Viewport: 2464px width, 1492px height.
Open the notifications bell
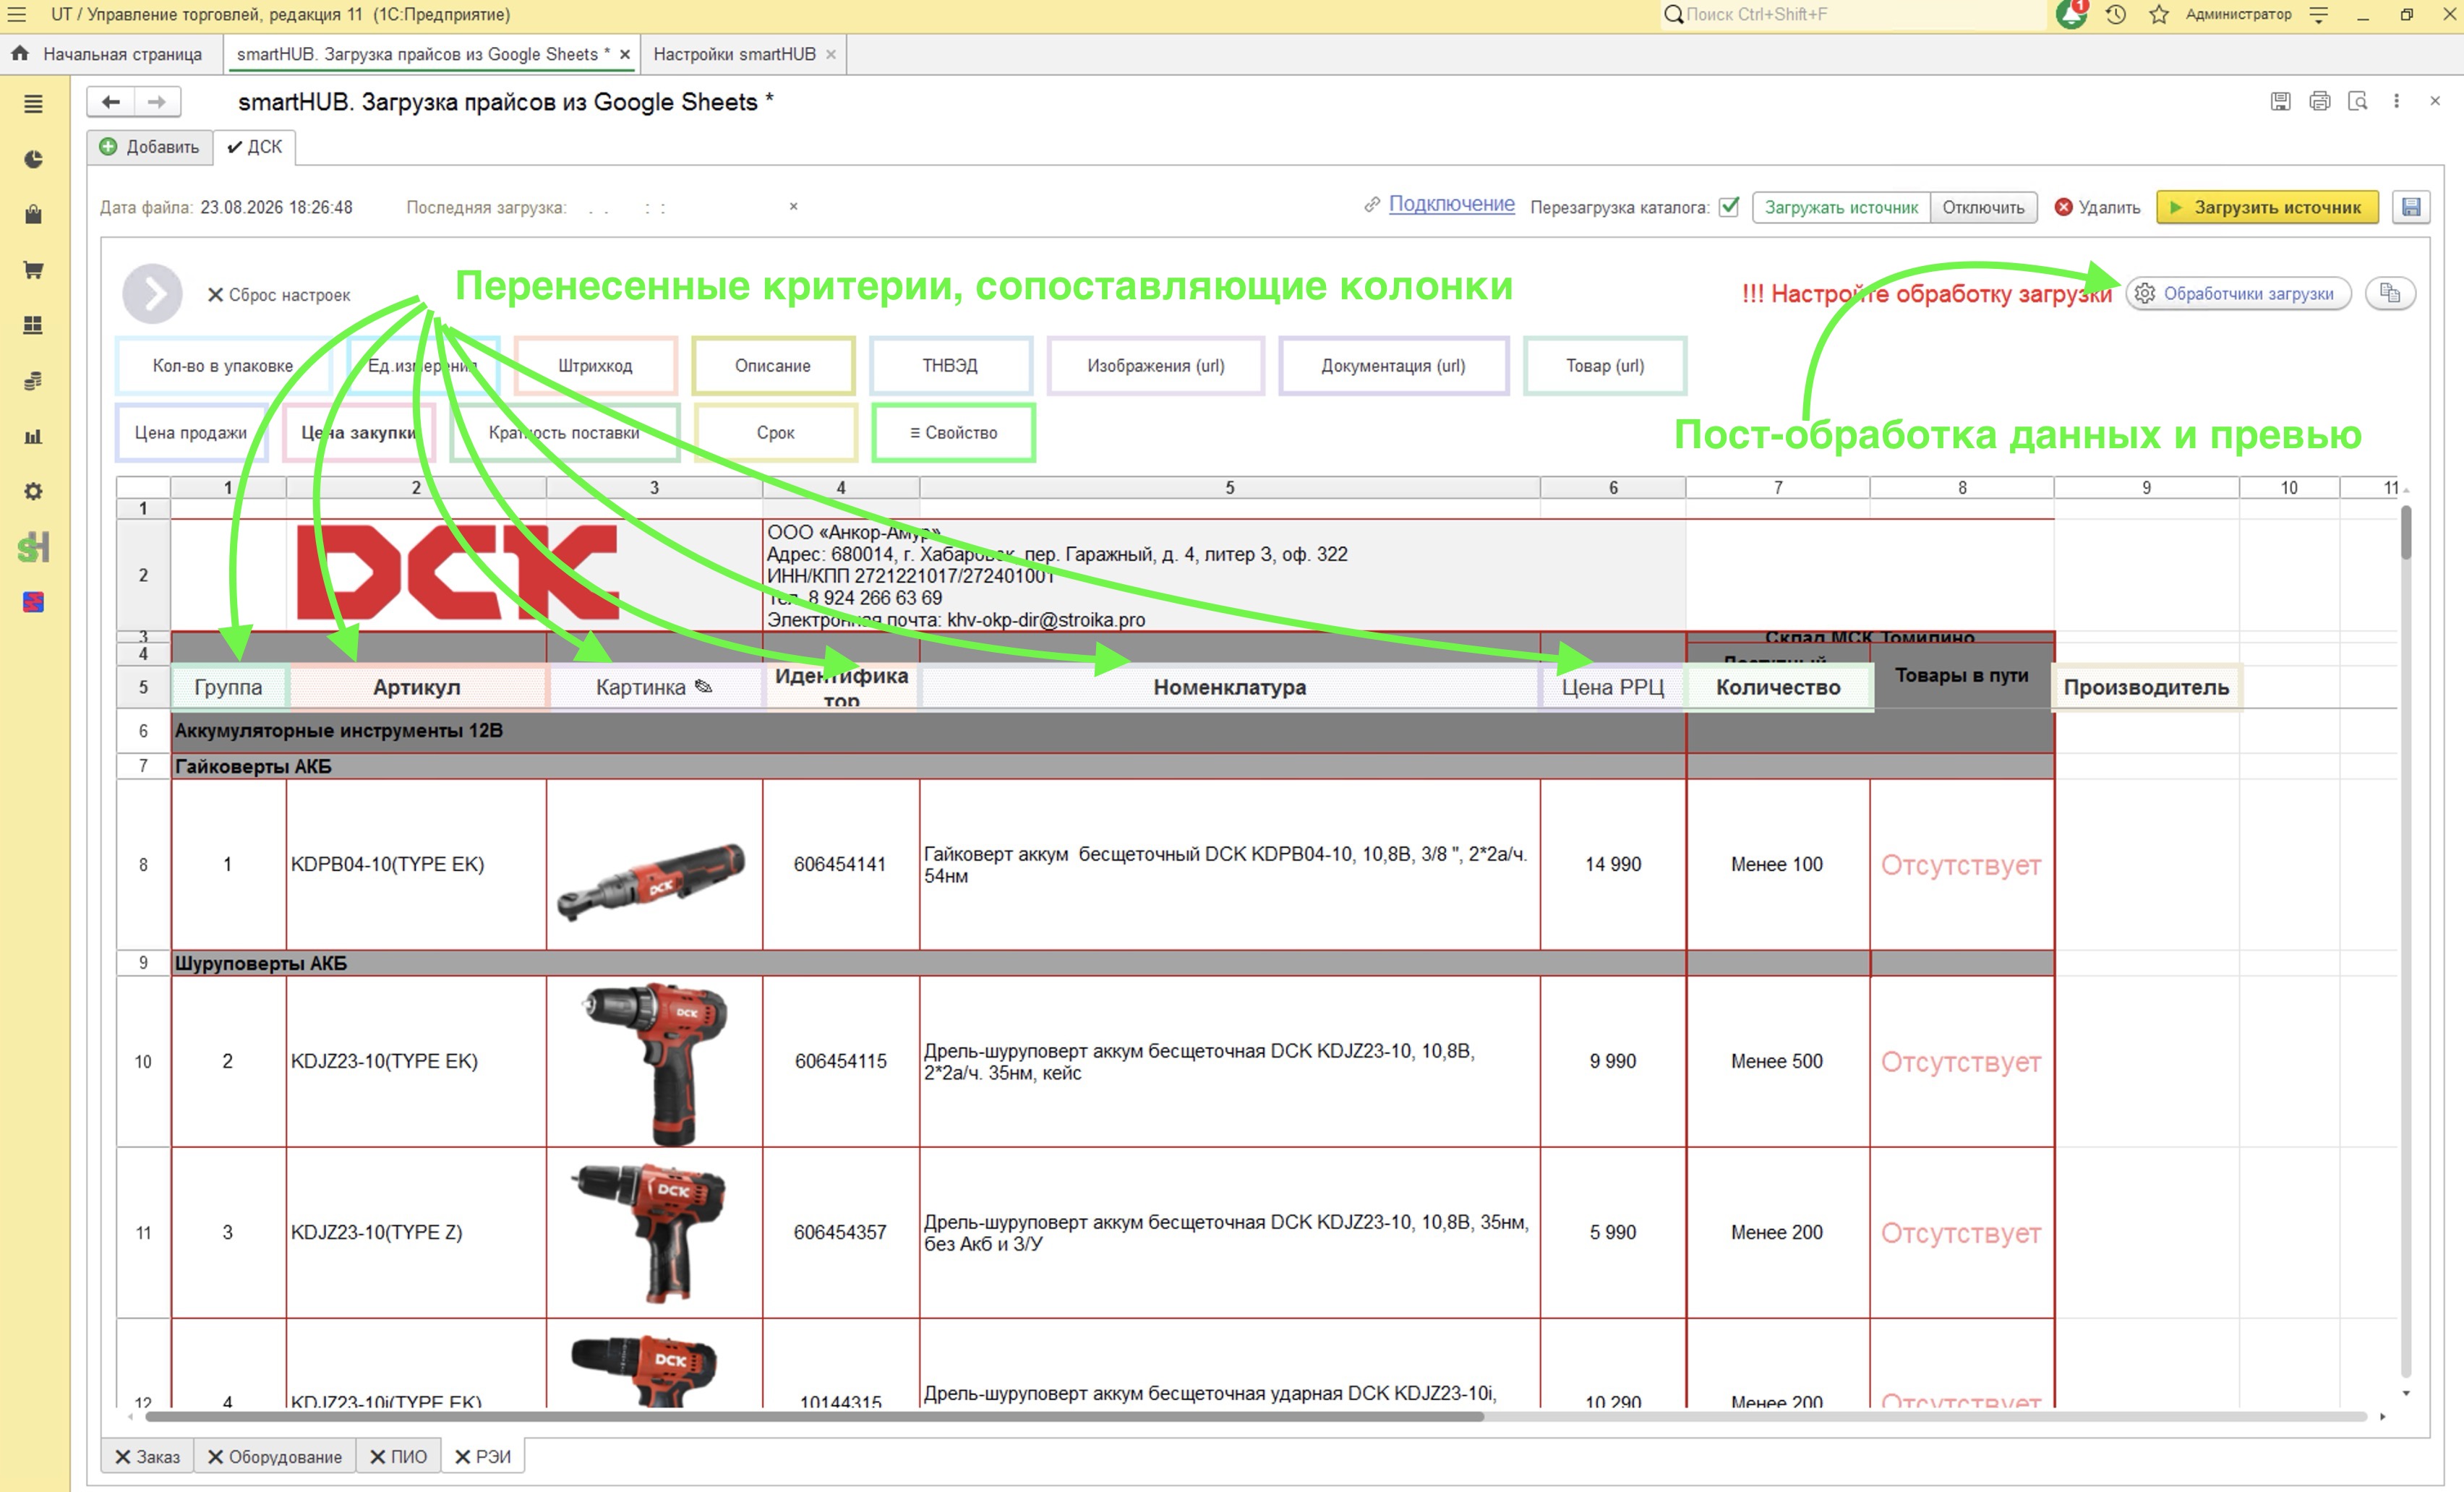tap(2071, 14)
